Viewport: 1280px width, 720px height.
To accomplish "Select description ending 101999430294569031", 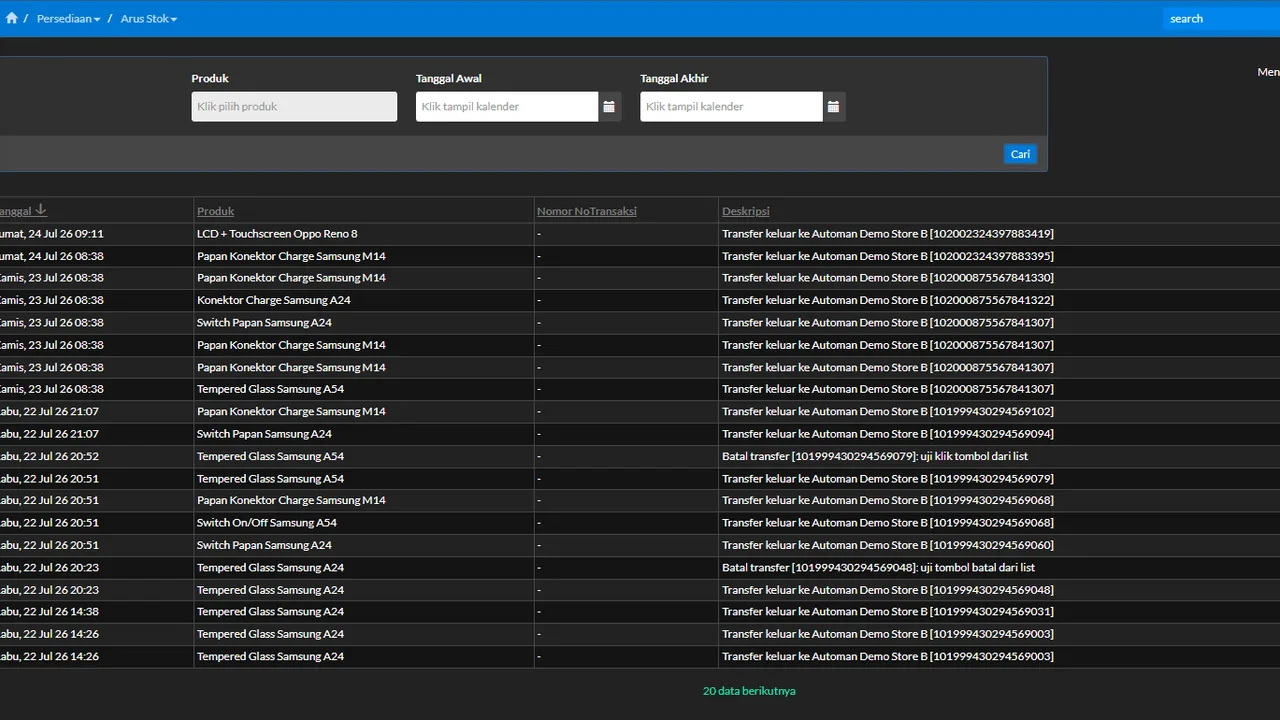I will click(x=887, y=611).
